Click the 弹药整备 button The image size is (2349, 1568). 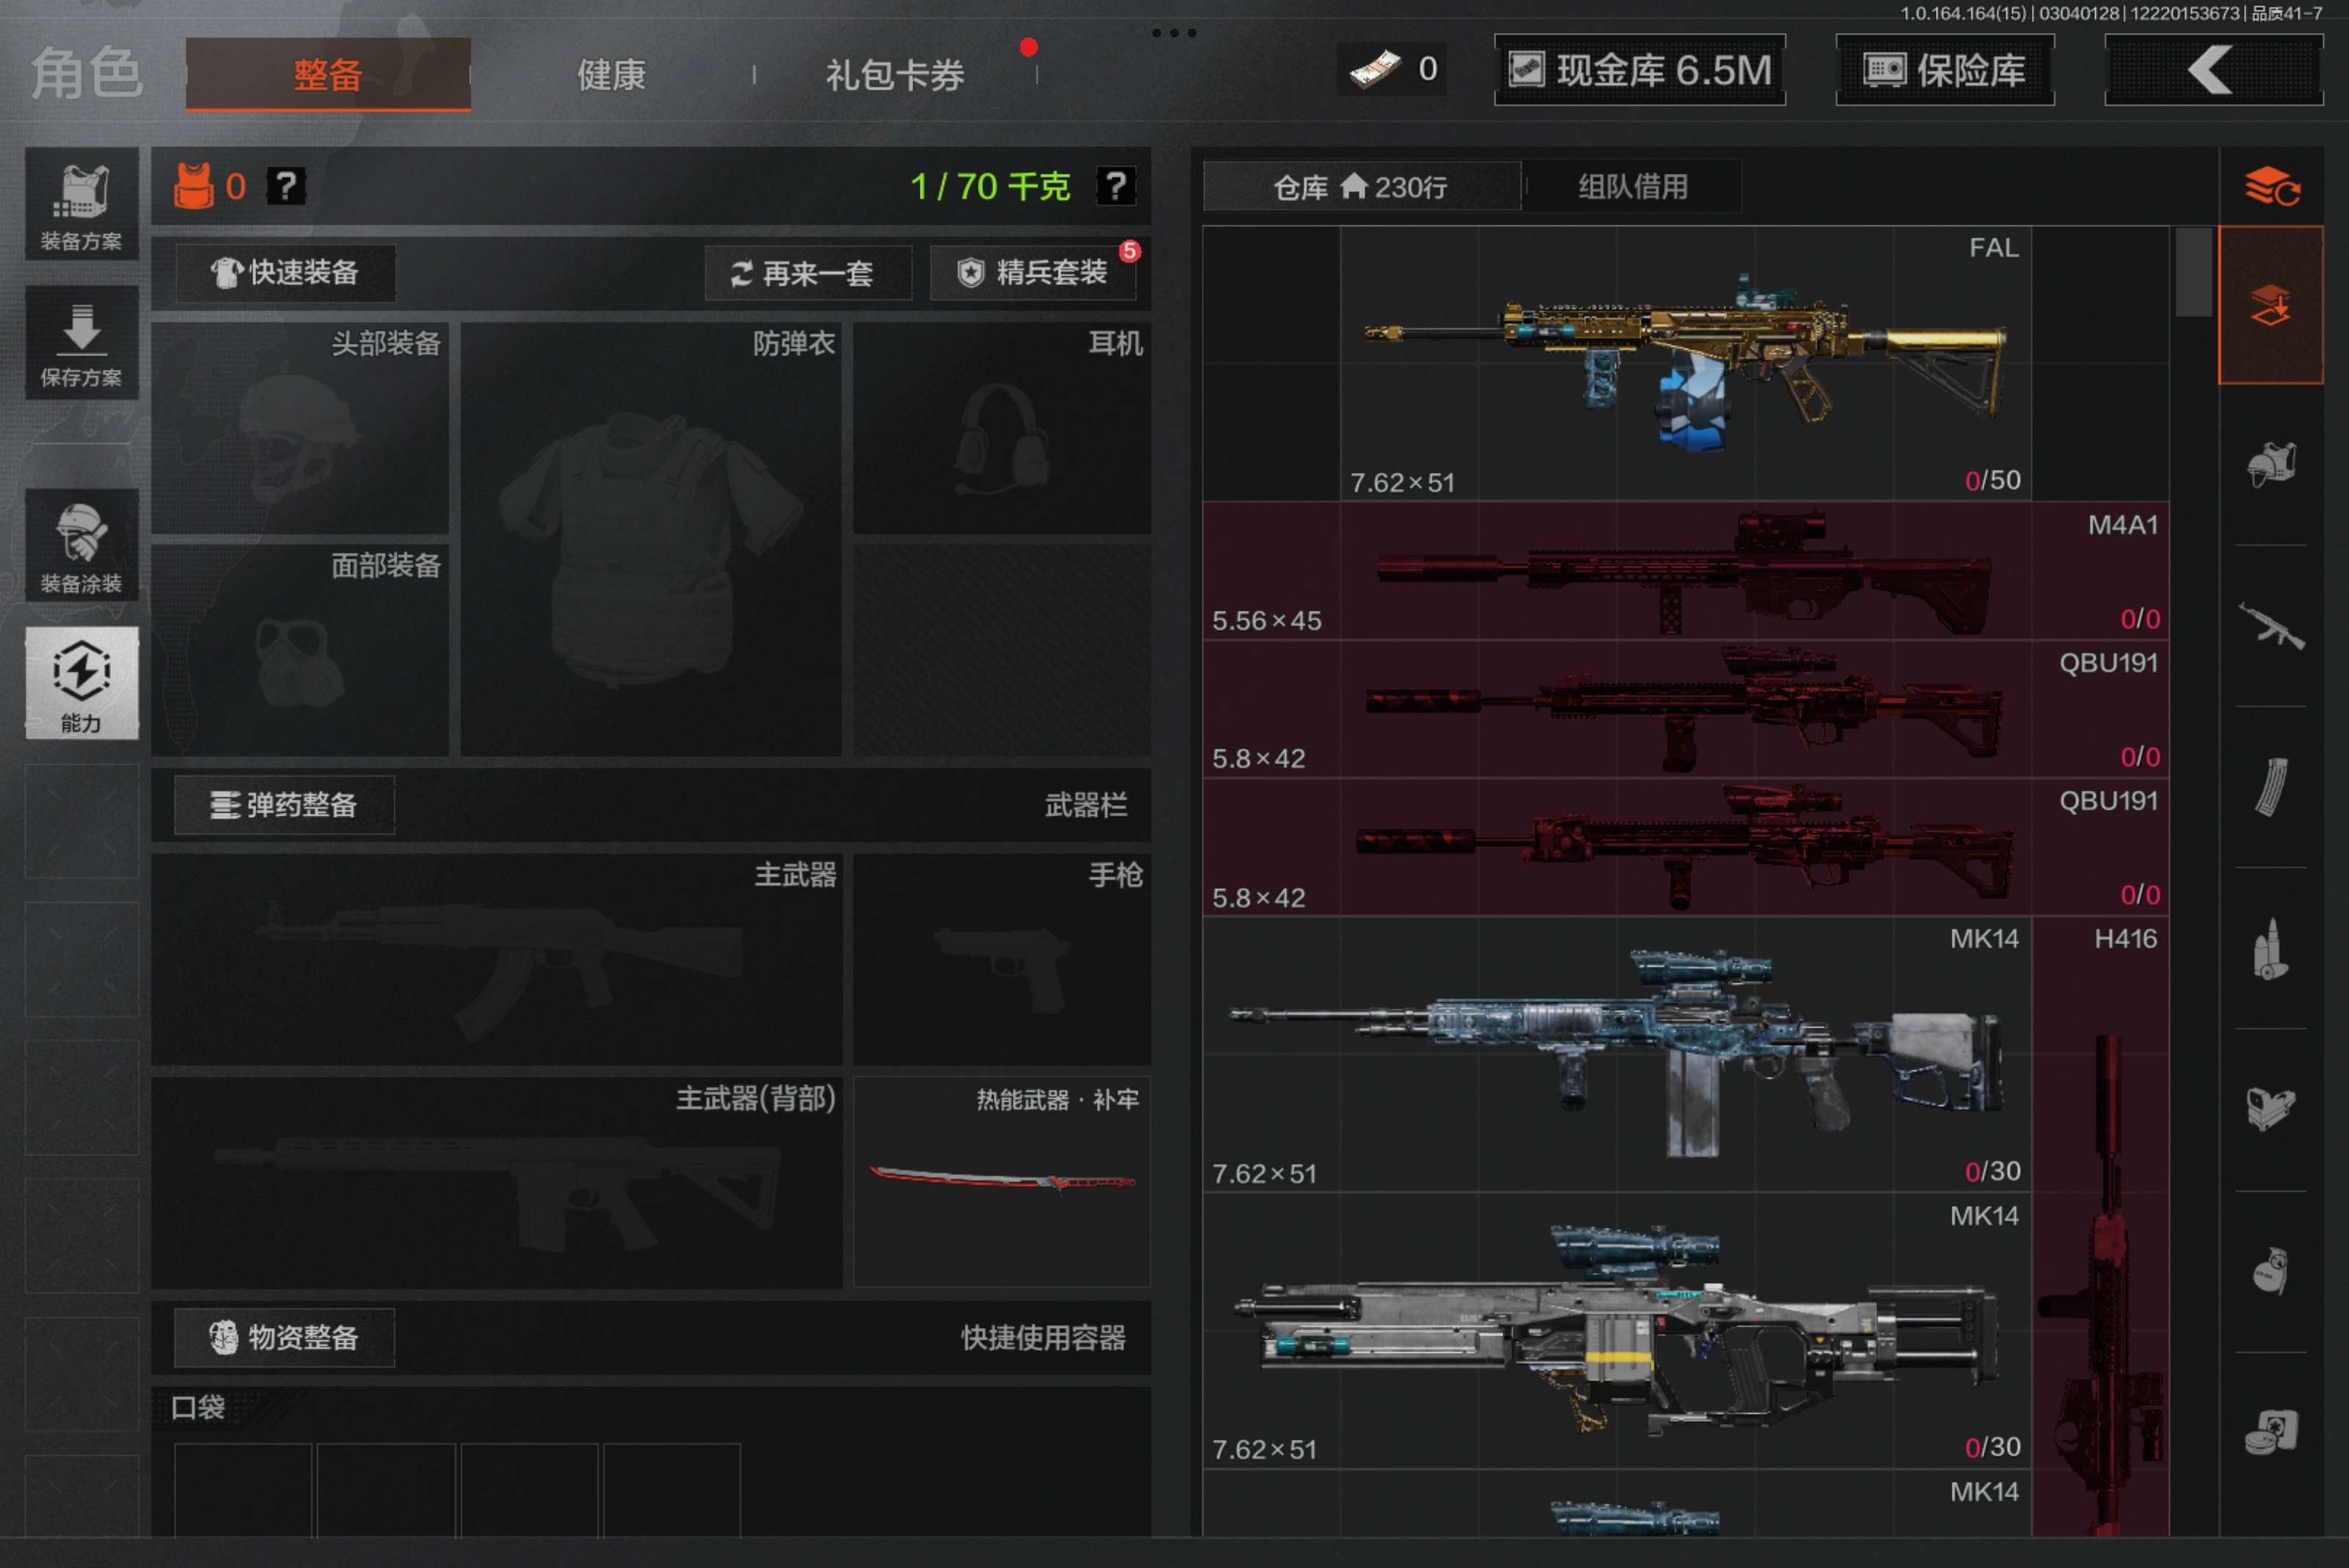tap(284, 805)
